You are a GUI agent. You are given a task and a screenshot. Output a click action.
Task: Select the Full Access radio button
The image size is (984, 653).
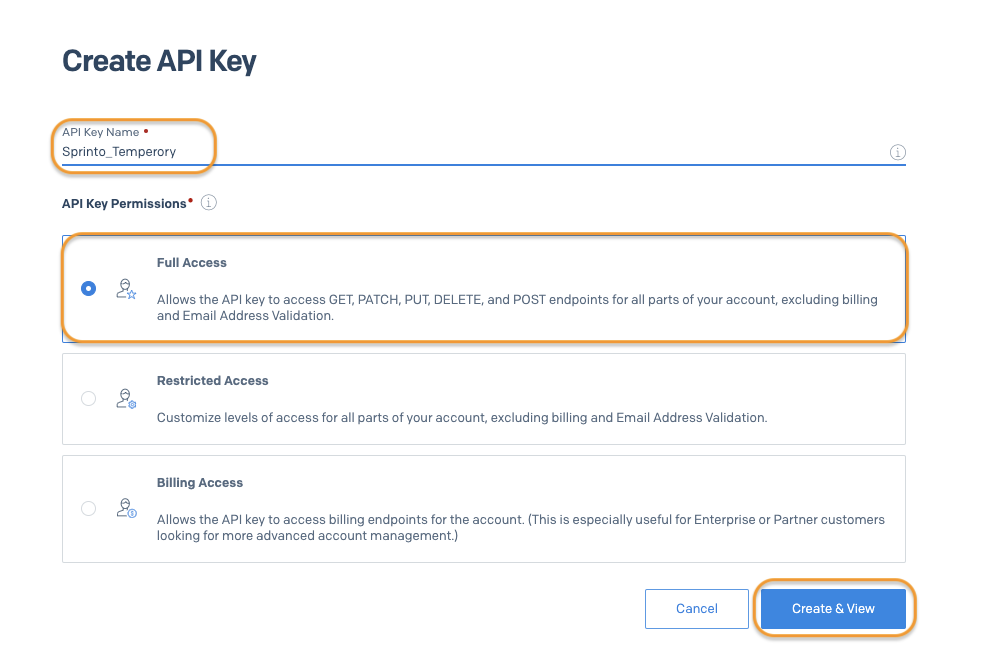pos(88,289)
